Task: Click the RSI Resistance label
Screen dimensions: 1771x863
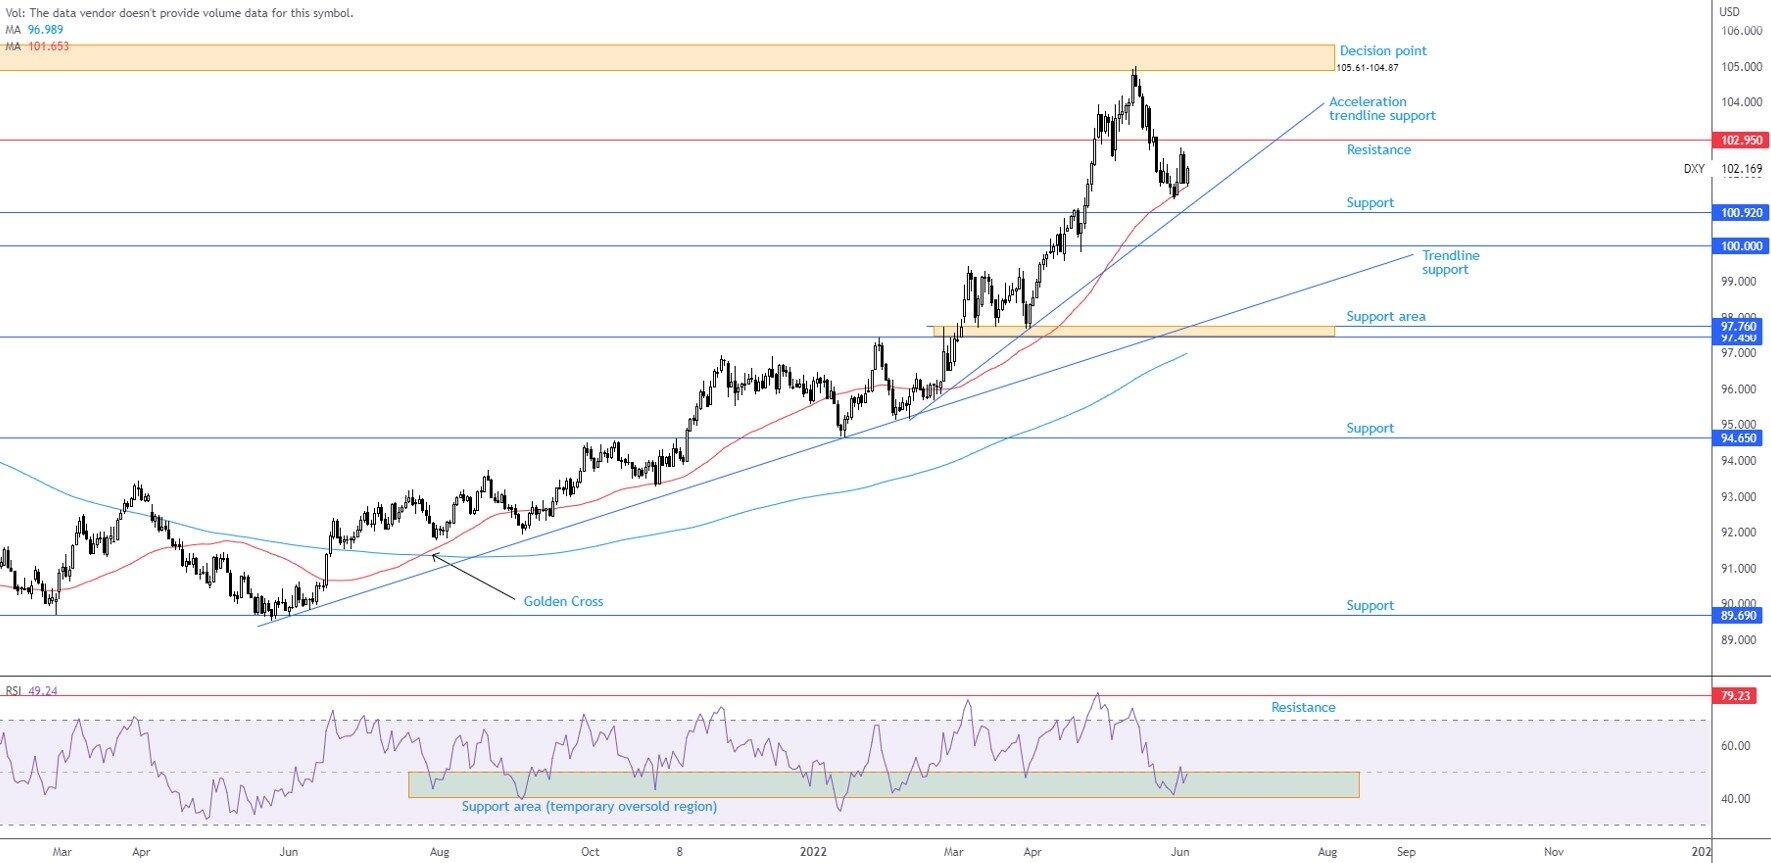Action: 1303,708
